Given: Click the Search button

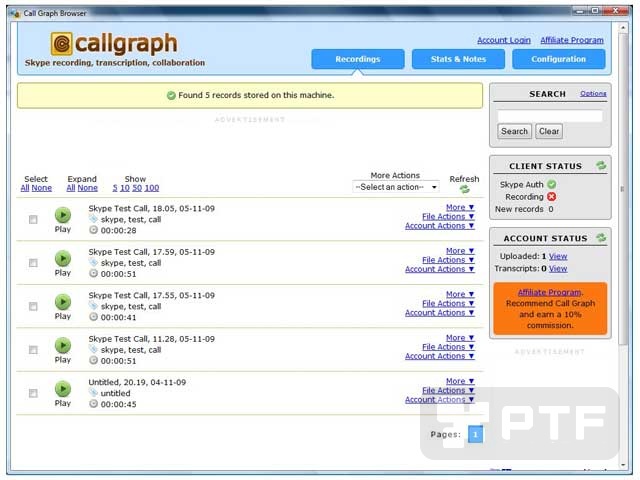Looking at the screenshot, I should pos(514,131).
